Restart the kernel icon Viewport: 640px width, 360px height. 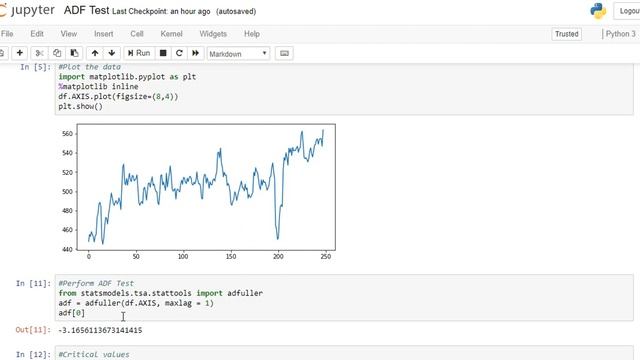[x=179, y=53]
